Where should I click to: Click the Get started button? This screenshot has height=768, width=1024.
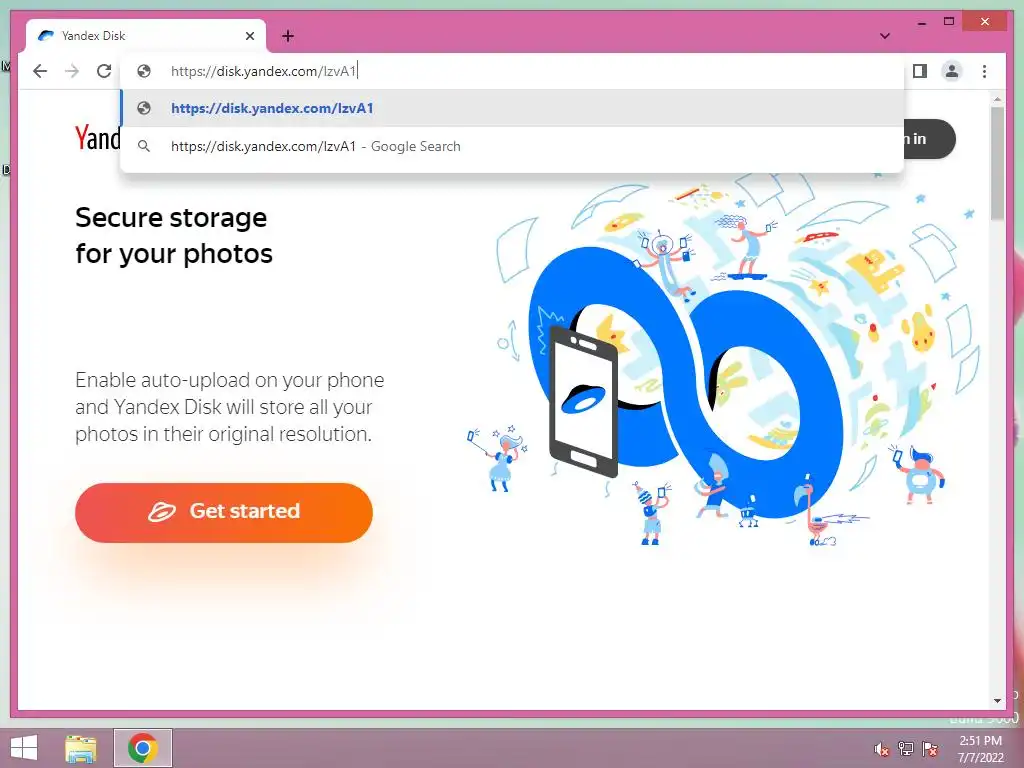click(224, 512)
